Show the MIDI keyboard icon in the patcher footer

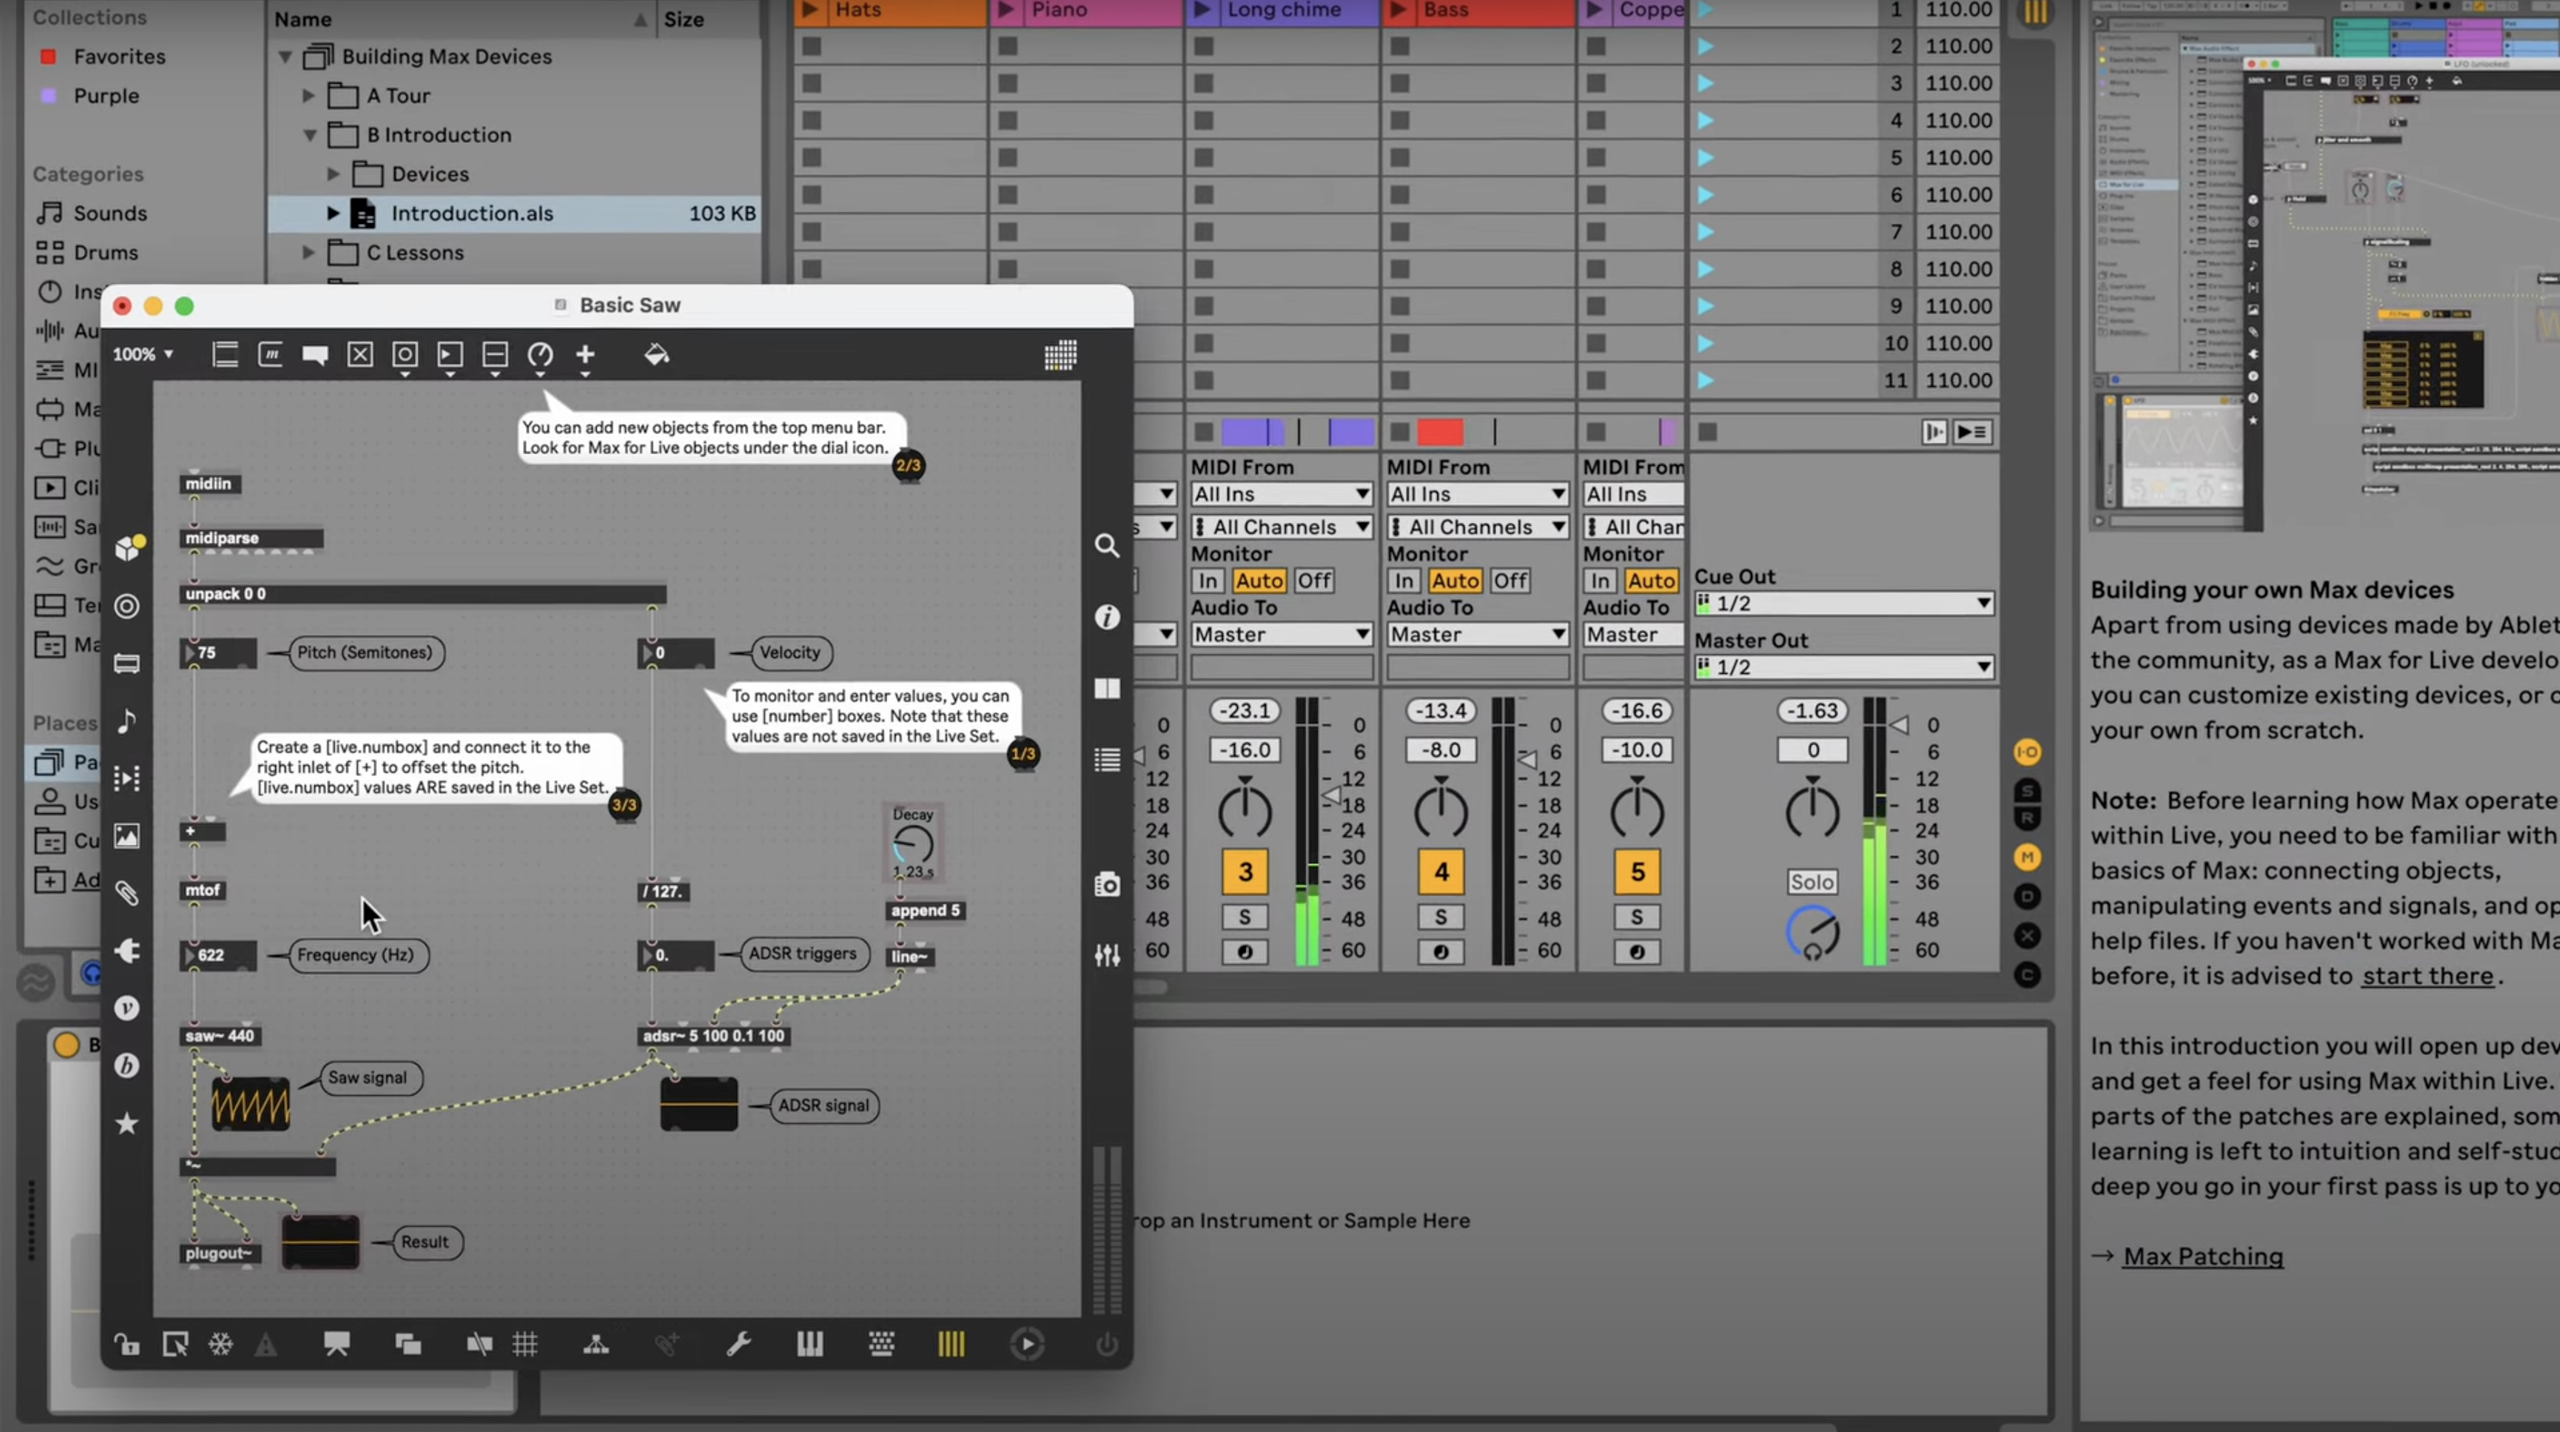click(x=810, y=1345)
